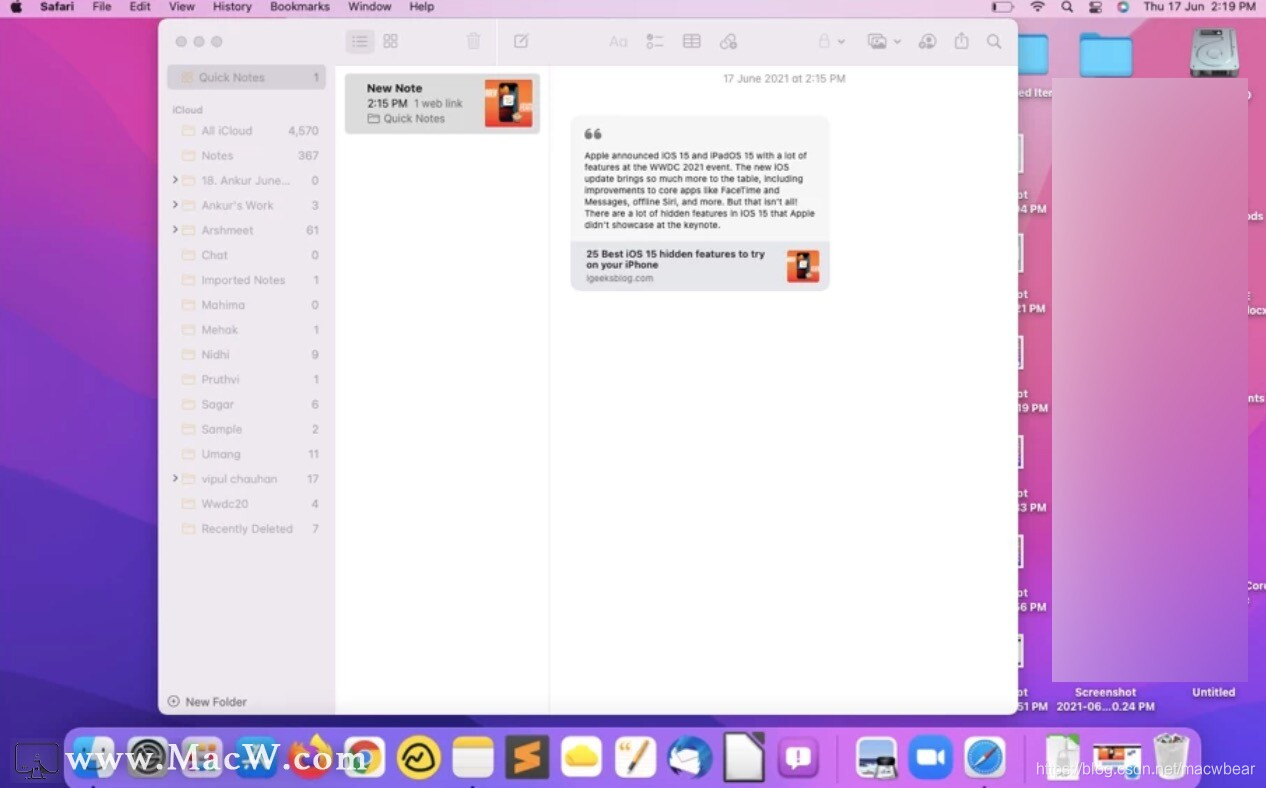The image size is (1266, 788).
Task: Click the Spotlight search icon in menu bar
Action: click(1067, 7)
